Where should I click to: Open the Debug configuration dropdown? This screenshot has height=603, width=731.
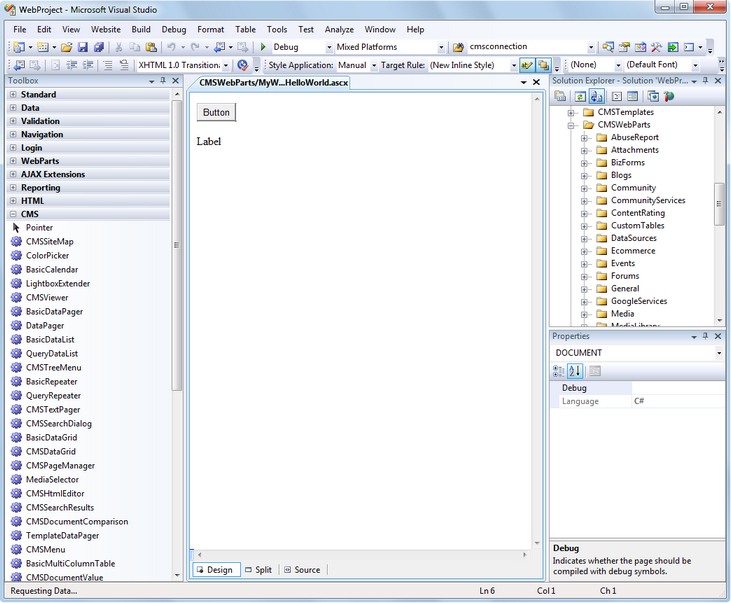[329, 47]
